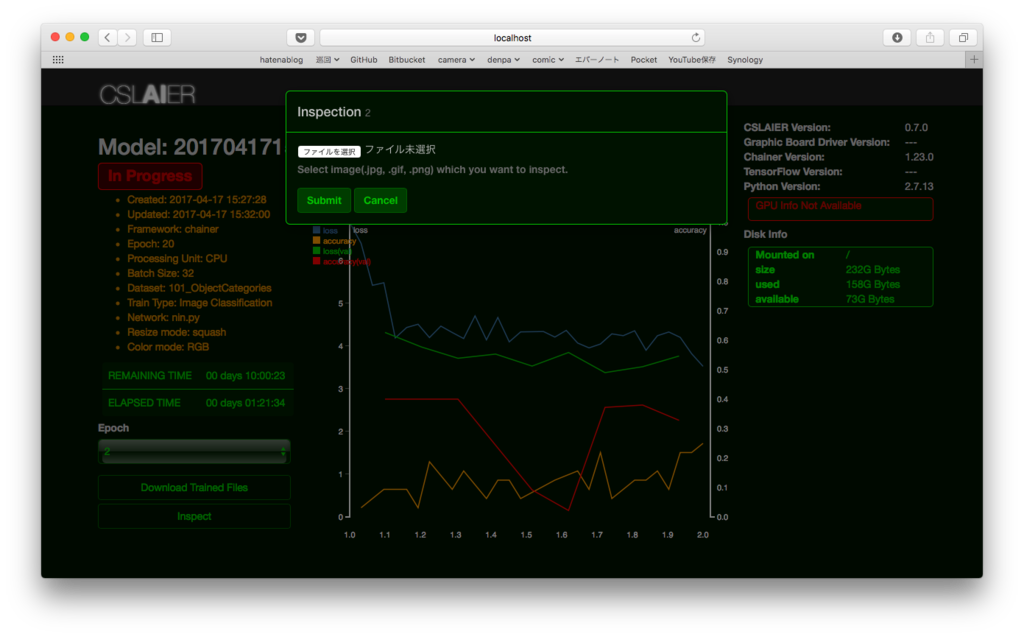
Task: Toggle the loss legend swatch
Action: (317, 230)
